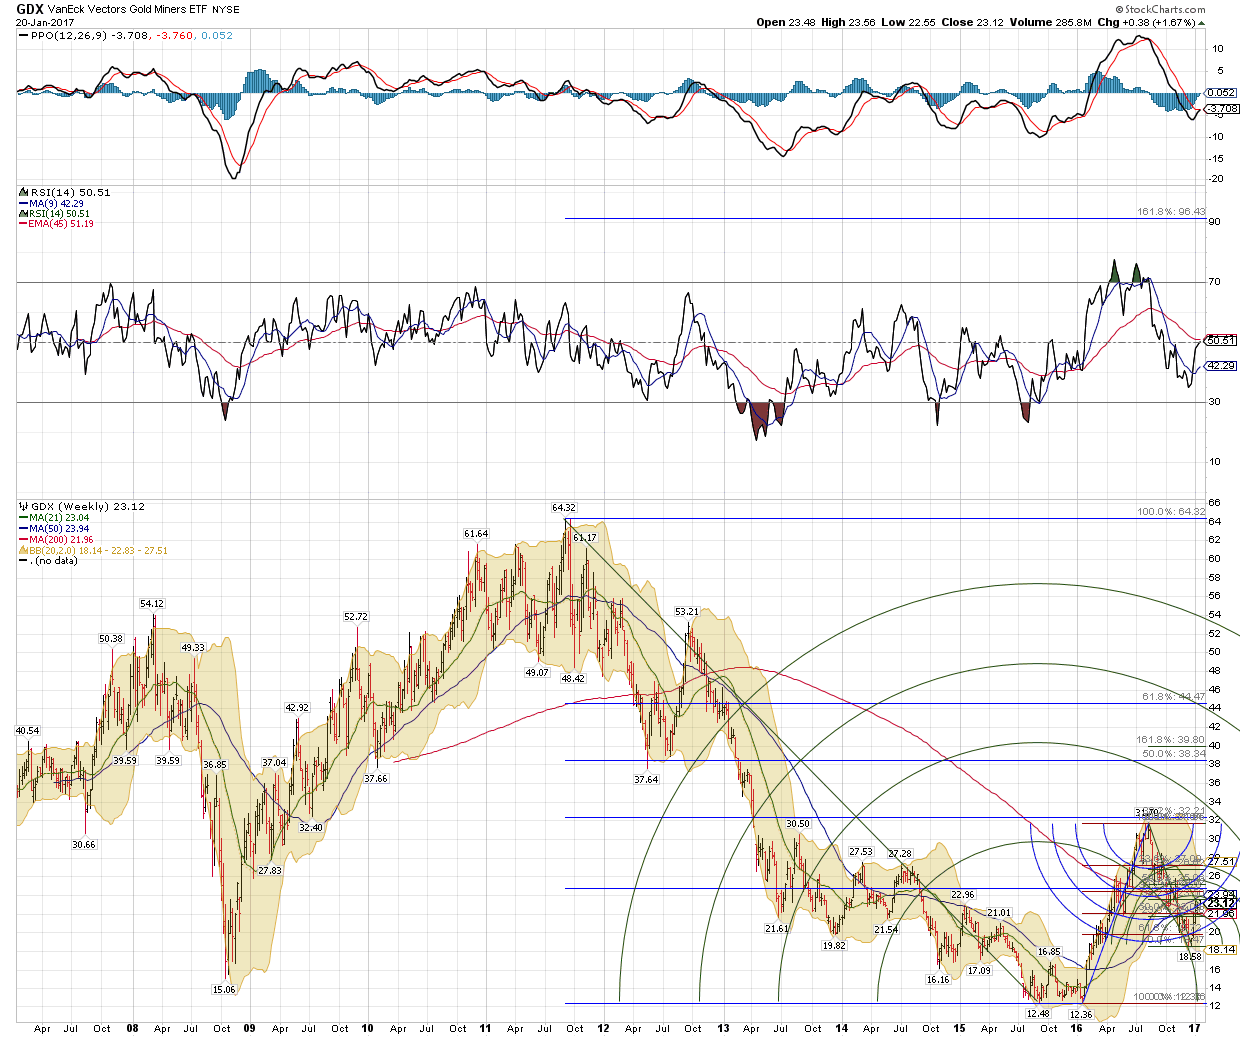Click the 15.06 low price label

pyautogui.click(x=224, y=989)
